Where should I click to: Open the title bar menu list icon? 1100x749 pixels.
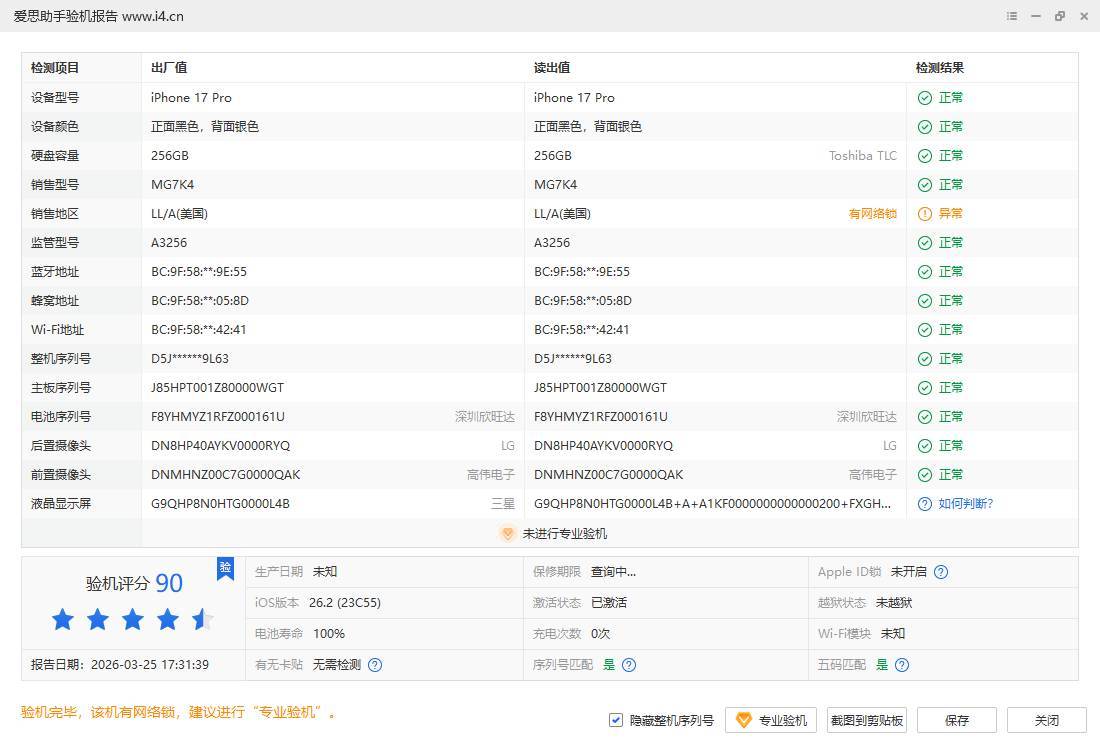tap(1012, 16)
